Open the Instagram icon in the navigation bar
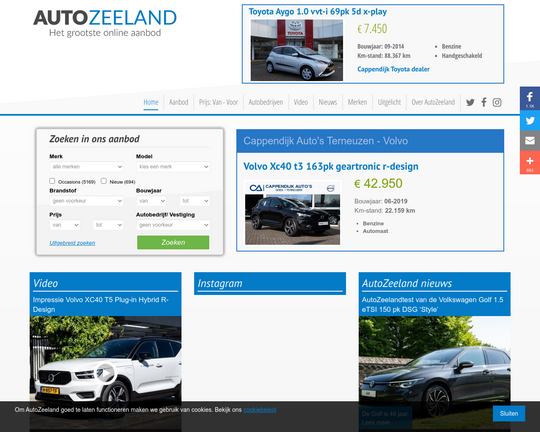This screenshot has height=432, width=540. pos(497,102)
